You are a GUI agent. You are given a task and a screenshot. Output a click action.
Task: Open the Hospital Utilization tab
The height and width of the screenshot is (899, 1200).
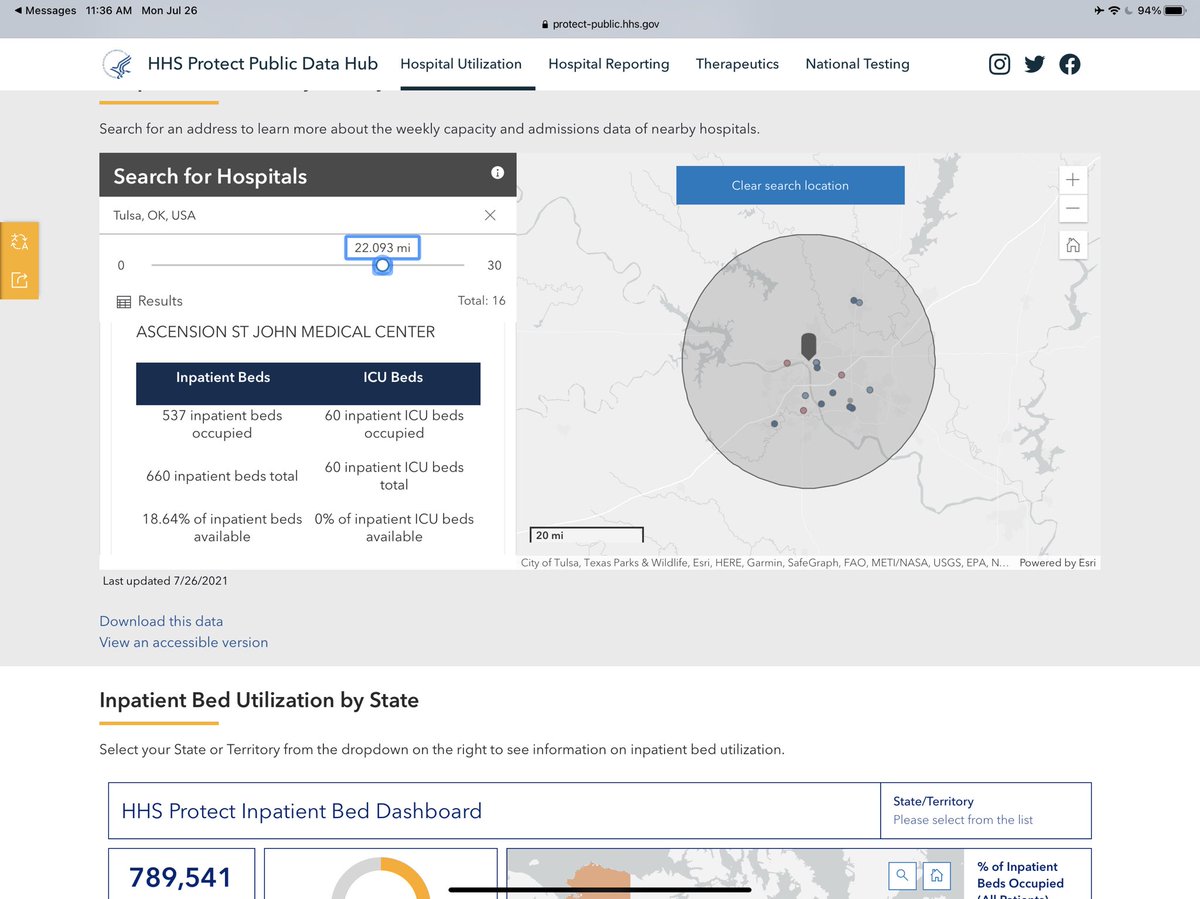click(x=461, y=64)
